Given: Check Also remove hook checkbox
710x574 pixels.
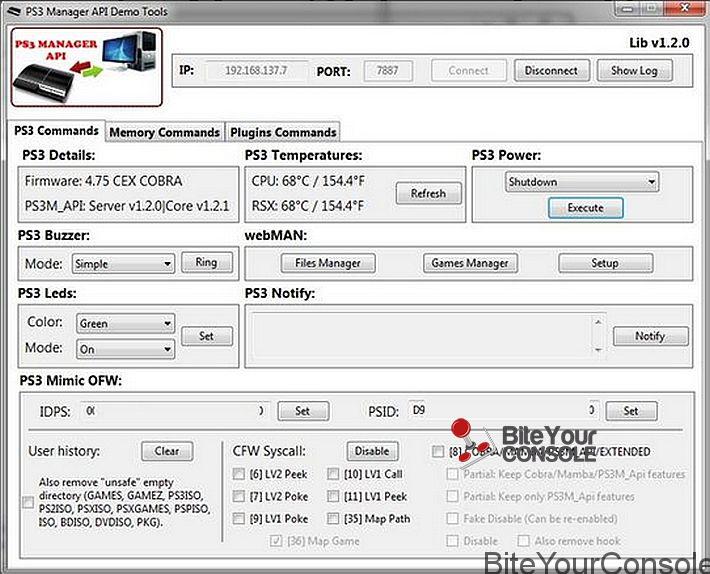Looking at the screenshot, I should [x=523, y=541].
